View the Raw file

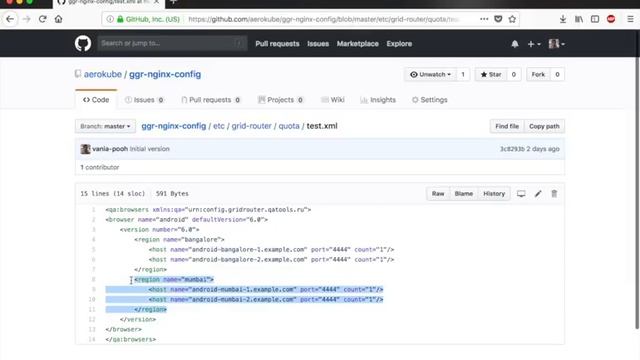pyautogui.click(x=438, y=193)
